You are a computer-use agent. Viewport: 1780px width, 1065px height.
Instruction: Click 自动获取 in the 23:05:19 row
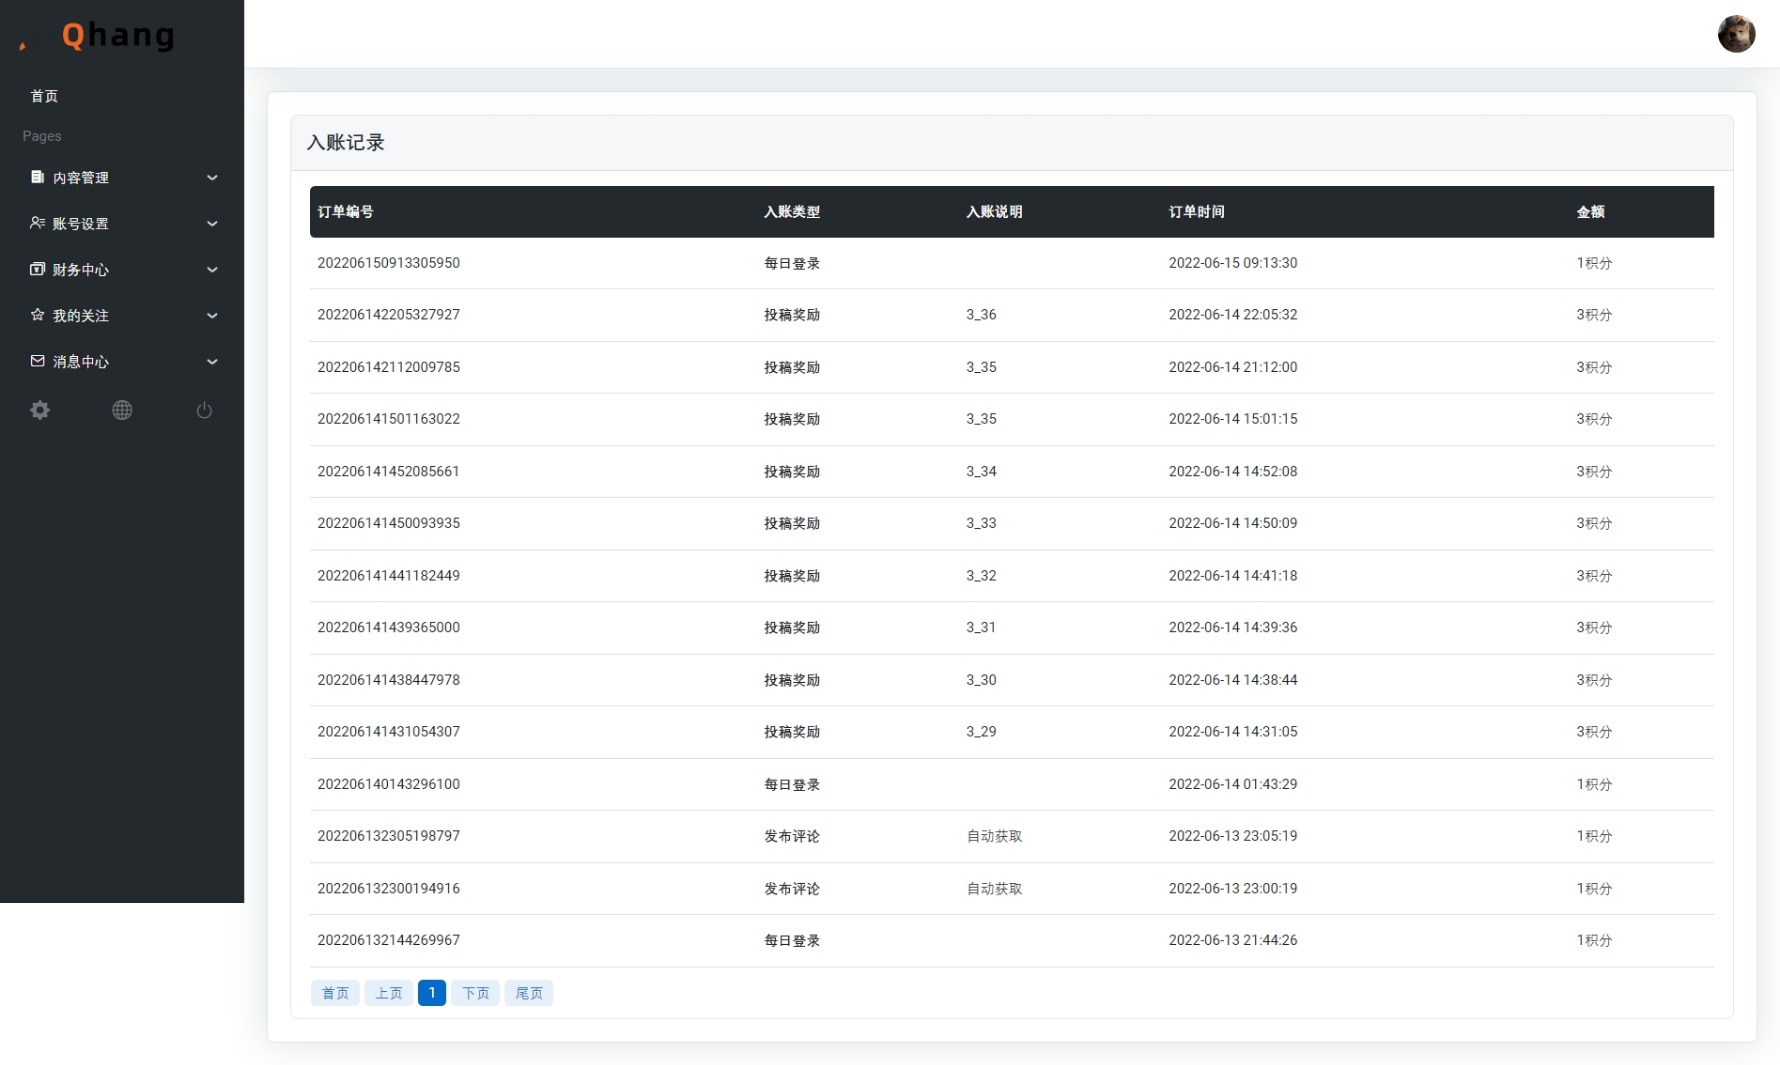point(994,836)
